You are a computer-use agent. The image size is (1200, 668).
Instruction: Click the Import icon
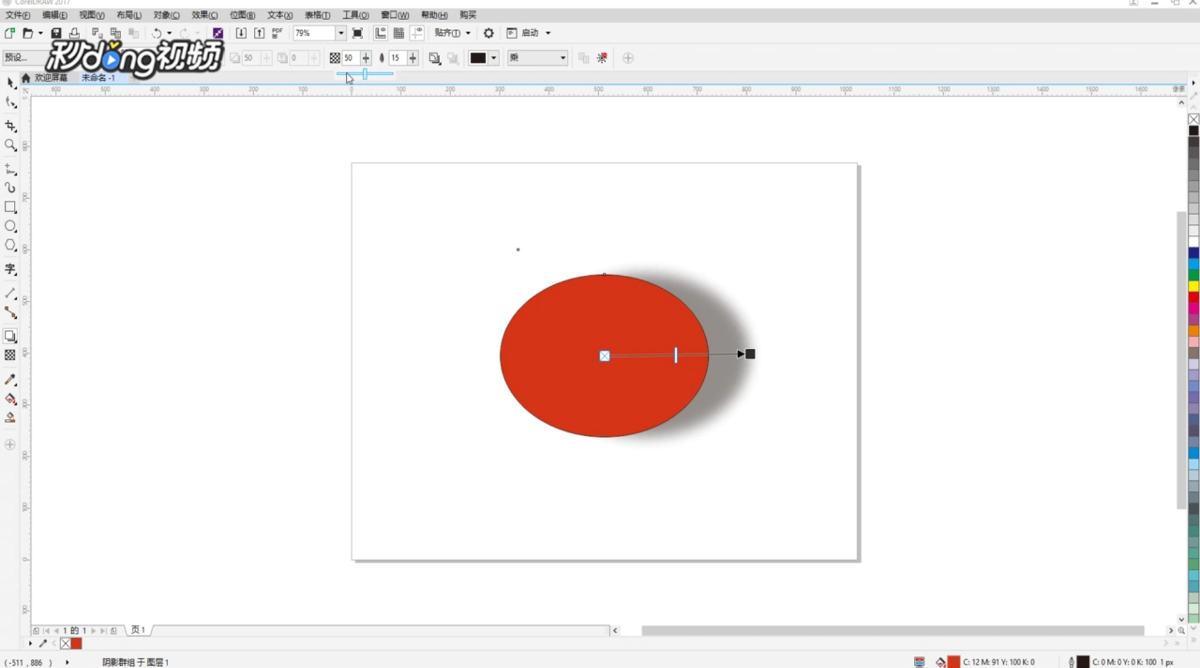[x=241, y=33]
